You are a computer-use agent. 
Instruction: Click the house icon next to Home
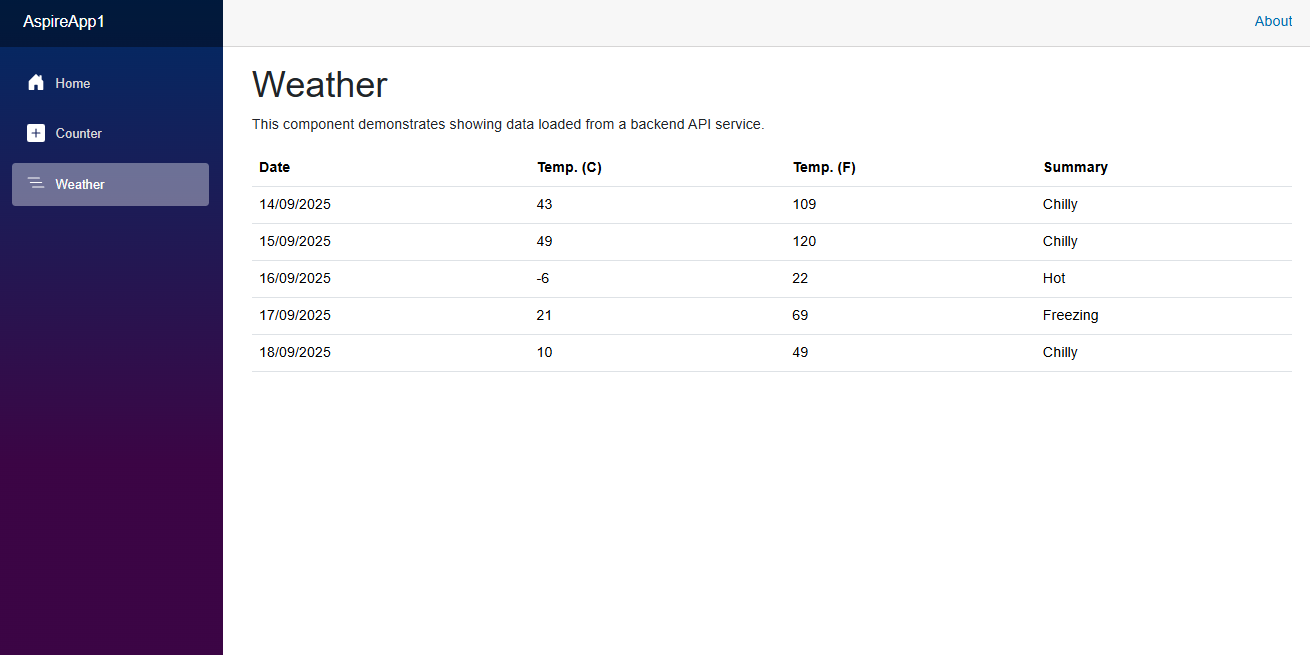pyautogui.click(x=36, y=83)
